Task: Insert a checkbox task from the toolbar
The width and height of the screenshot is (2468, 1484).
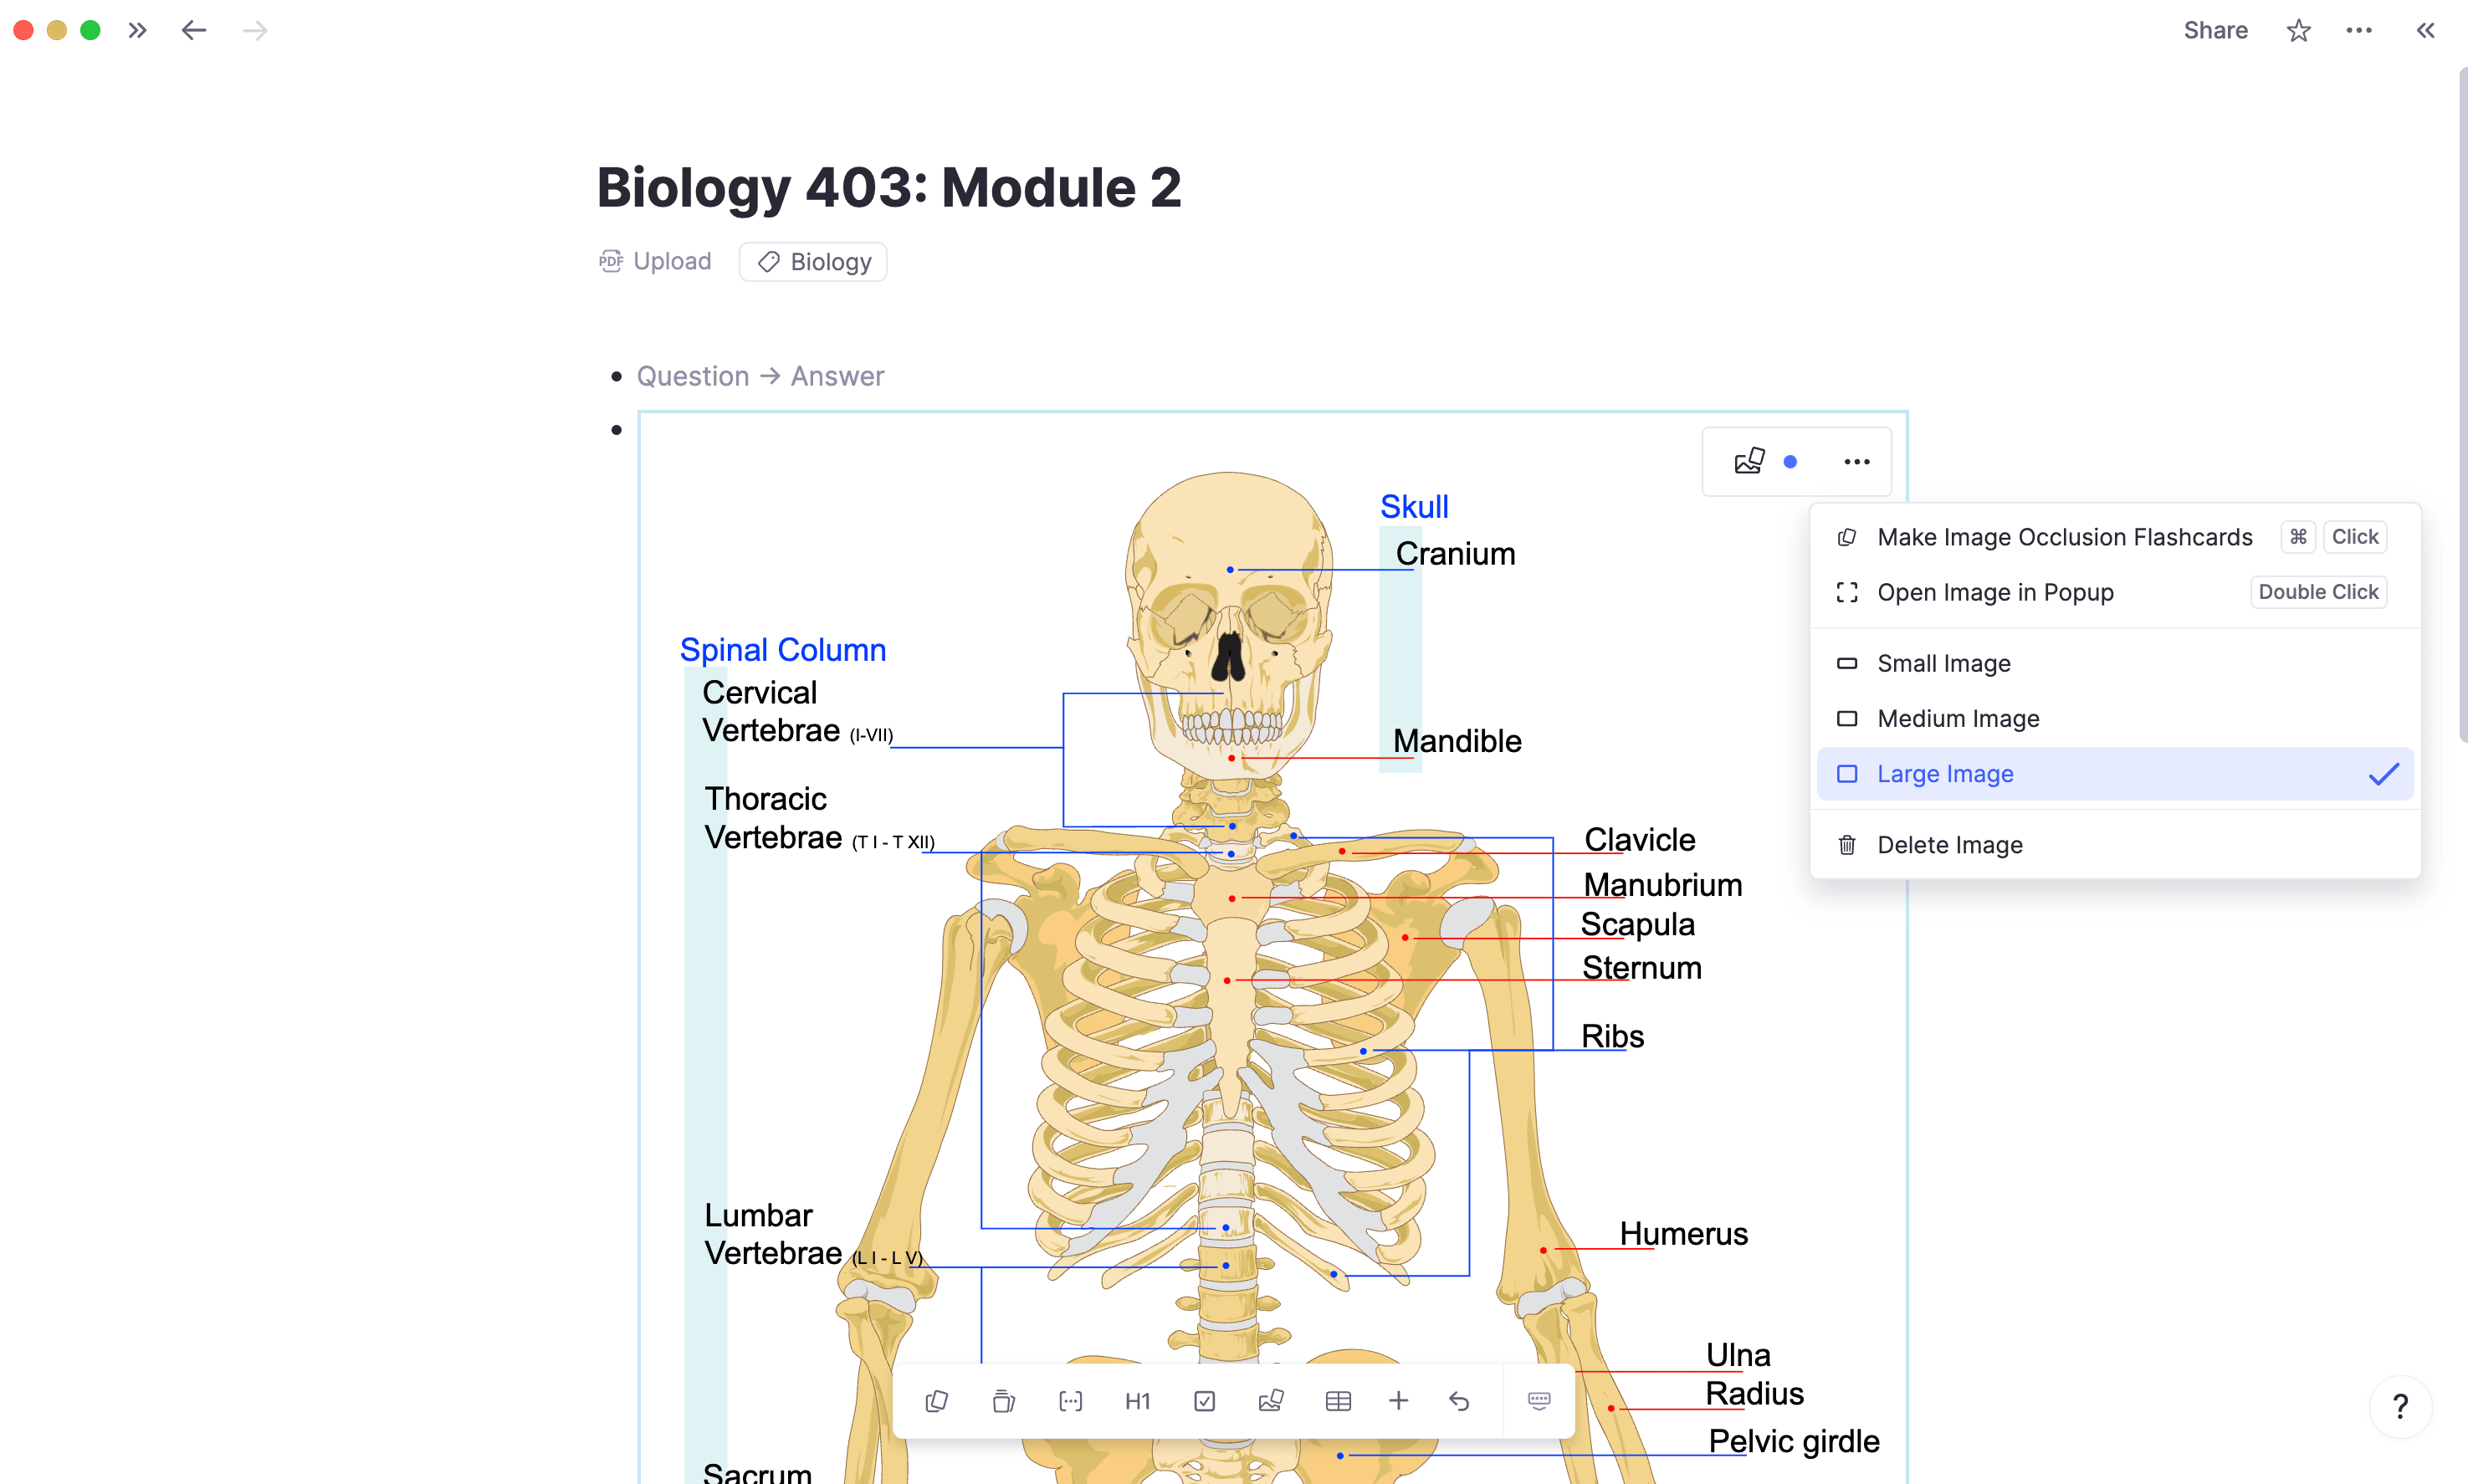Action: (x=1204, y=1400)
